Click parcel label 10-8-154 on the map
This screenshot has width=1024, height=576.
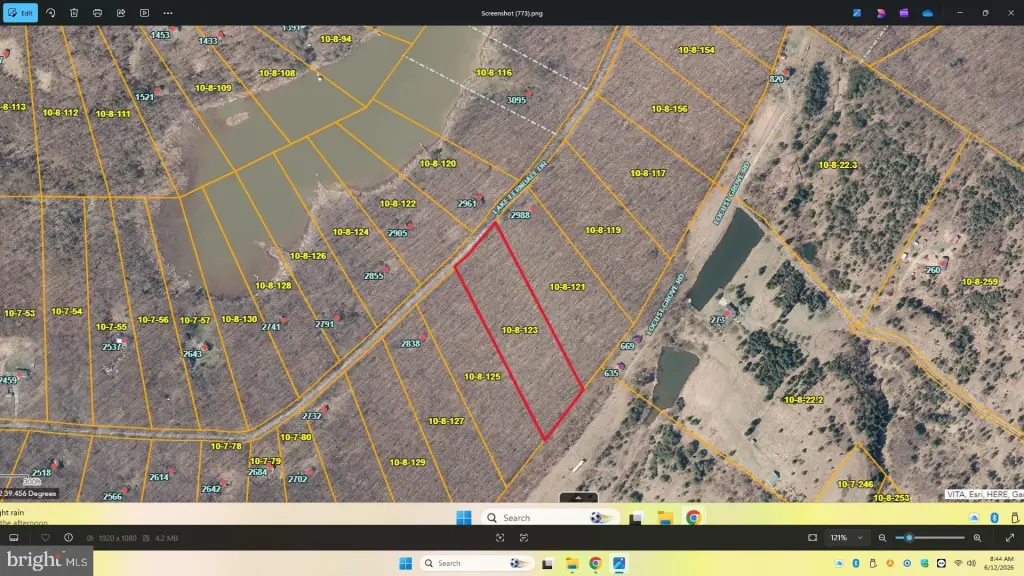point(696,50)
